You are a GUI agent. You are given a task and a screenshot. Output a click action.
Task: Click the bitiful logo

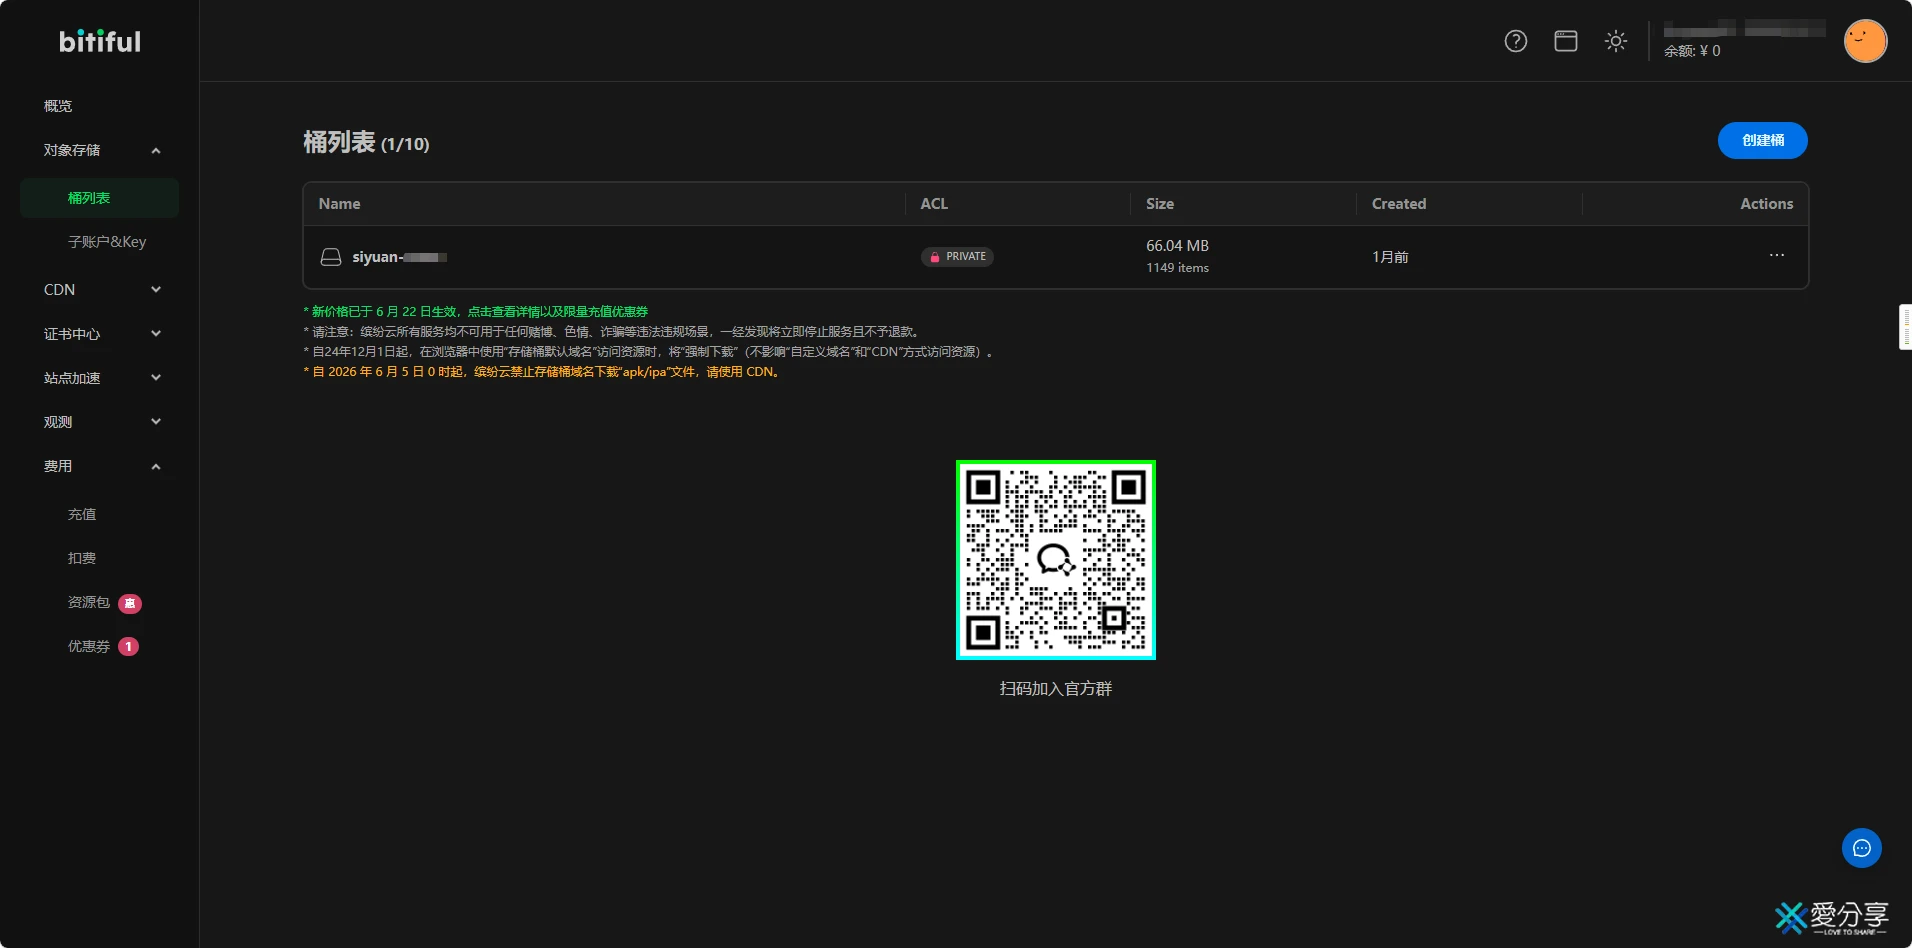[100, 41]
